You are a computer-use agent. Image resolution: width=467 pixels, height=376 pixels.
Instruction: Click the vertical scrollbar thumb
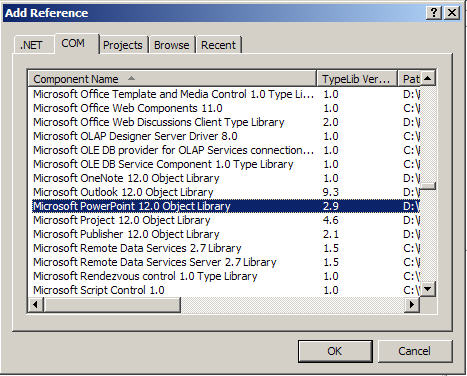428,186
